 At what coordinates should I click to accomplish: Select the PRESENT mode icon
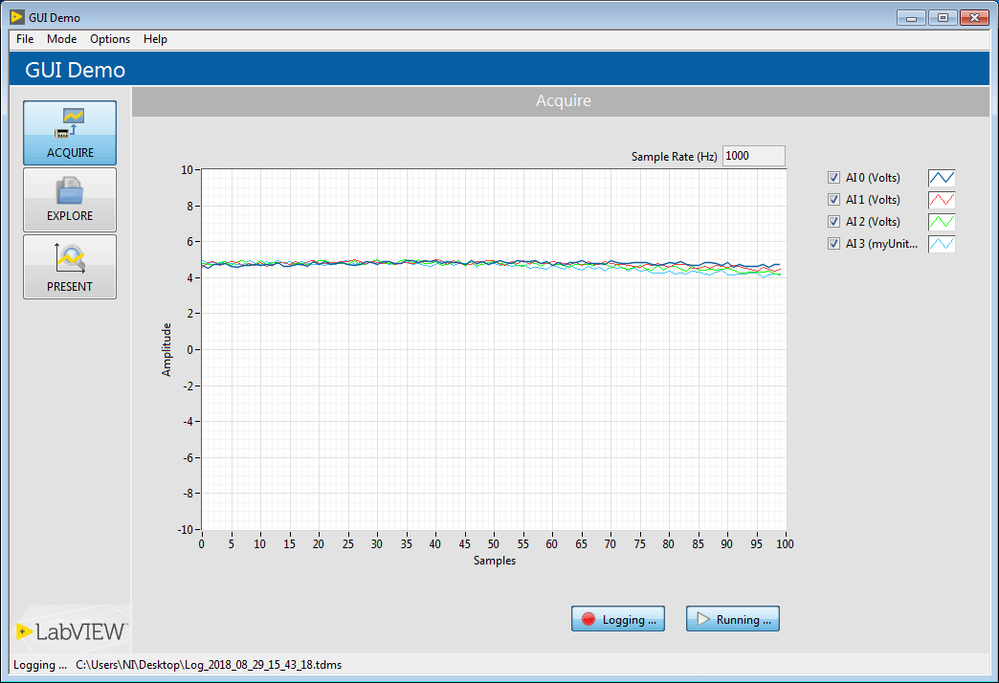[x=70, y=266]
